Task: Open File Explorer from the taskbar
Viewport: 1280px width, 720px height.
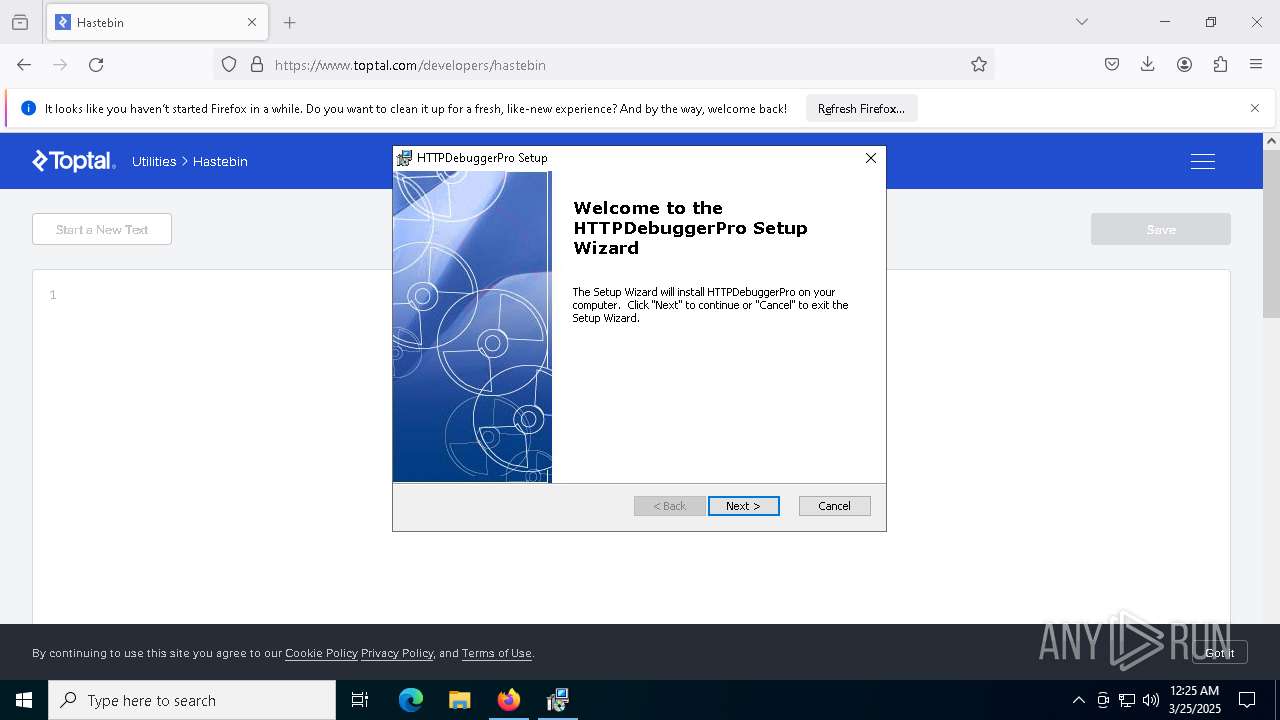Action: click(x=459, y=700)
